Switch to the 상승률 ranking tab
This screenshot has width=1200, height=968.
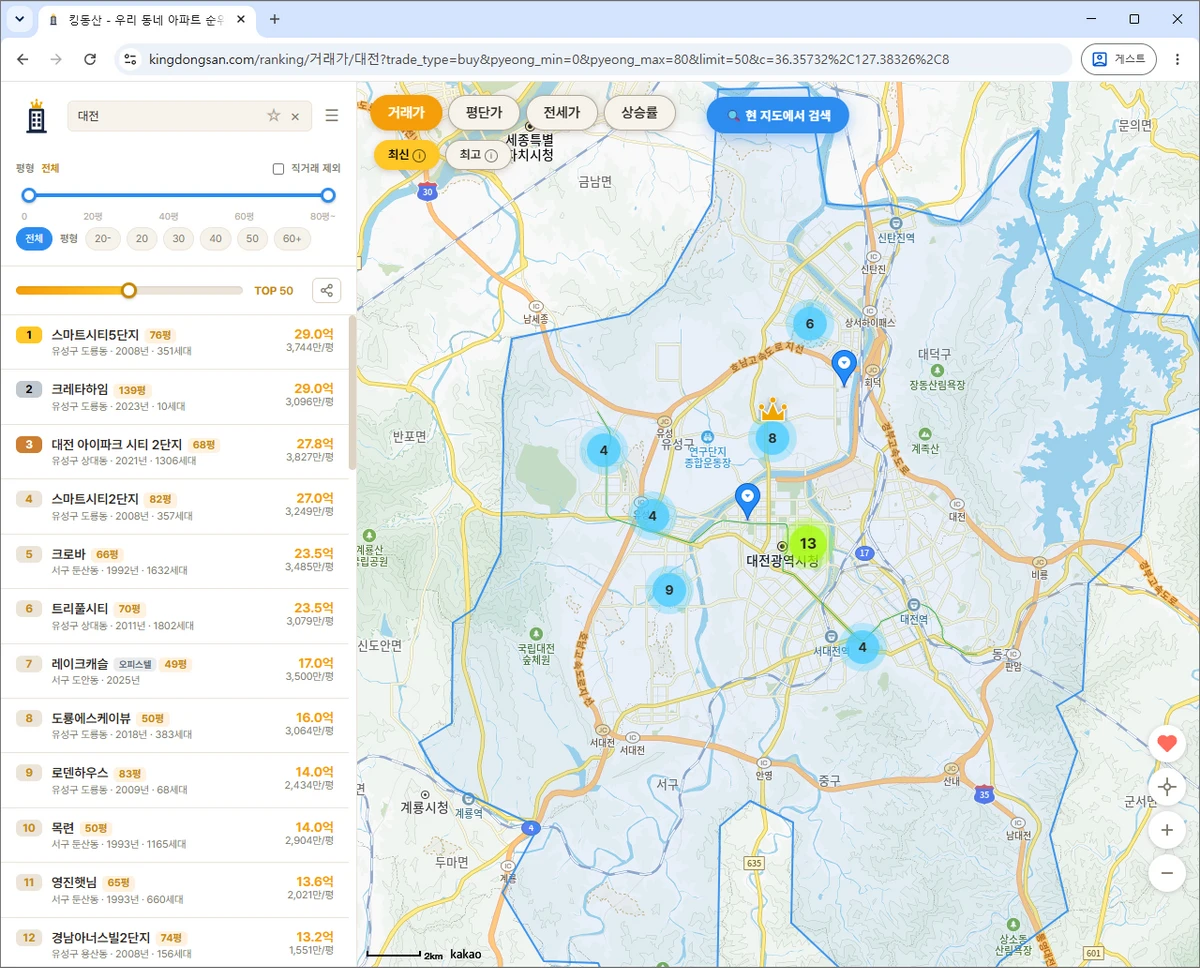coord(639,113)
